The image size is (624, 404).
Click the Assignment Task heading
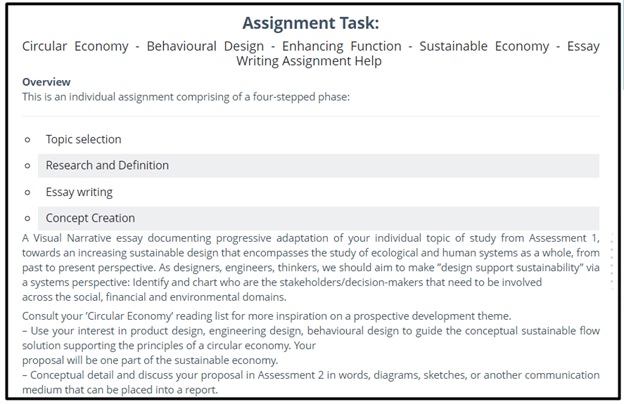(311, 22)
